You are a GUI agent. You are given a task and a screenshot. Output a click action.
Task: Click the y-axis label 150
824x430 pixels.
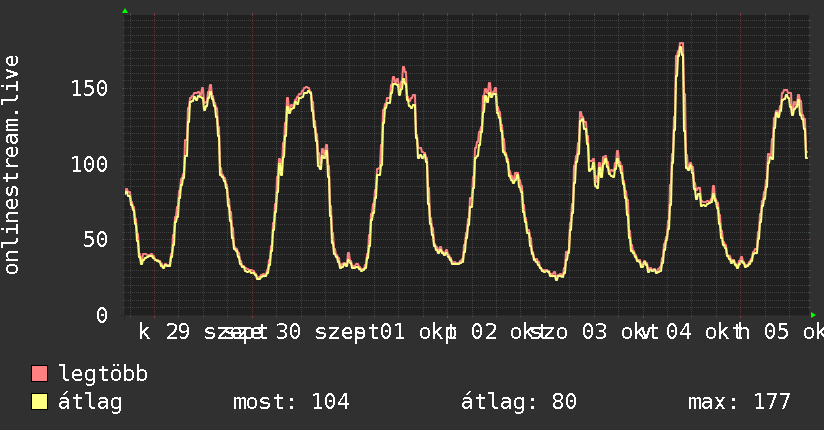(89, 88)
